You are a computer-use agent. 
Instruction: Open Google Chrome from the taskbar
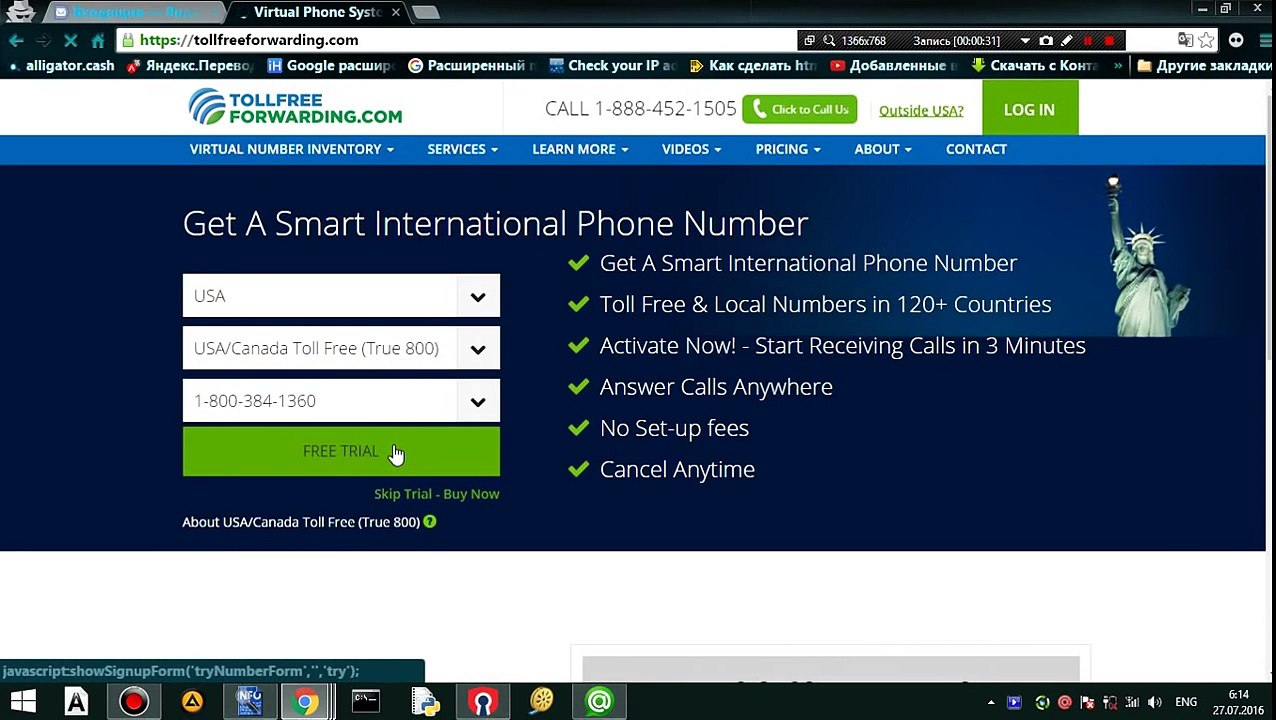[307, 702]
